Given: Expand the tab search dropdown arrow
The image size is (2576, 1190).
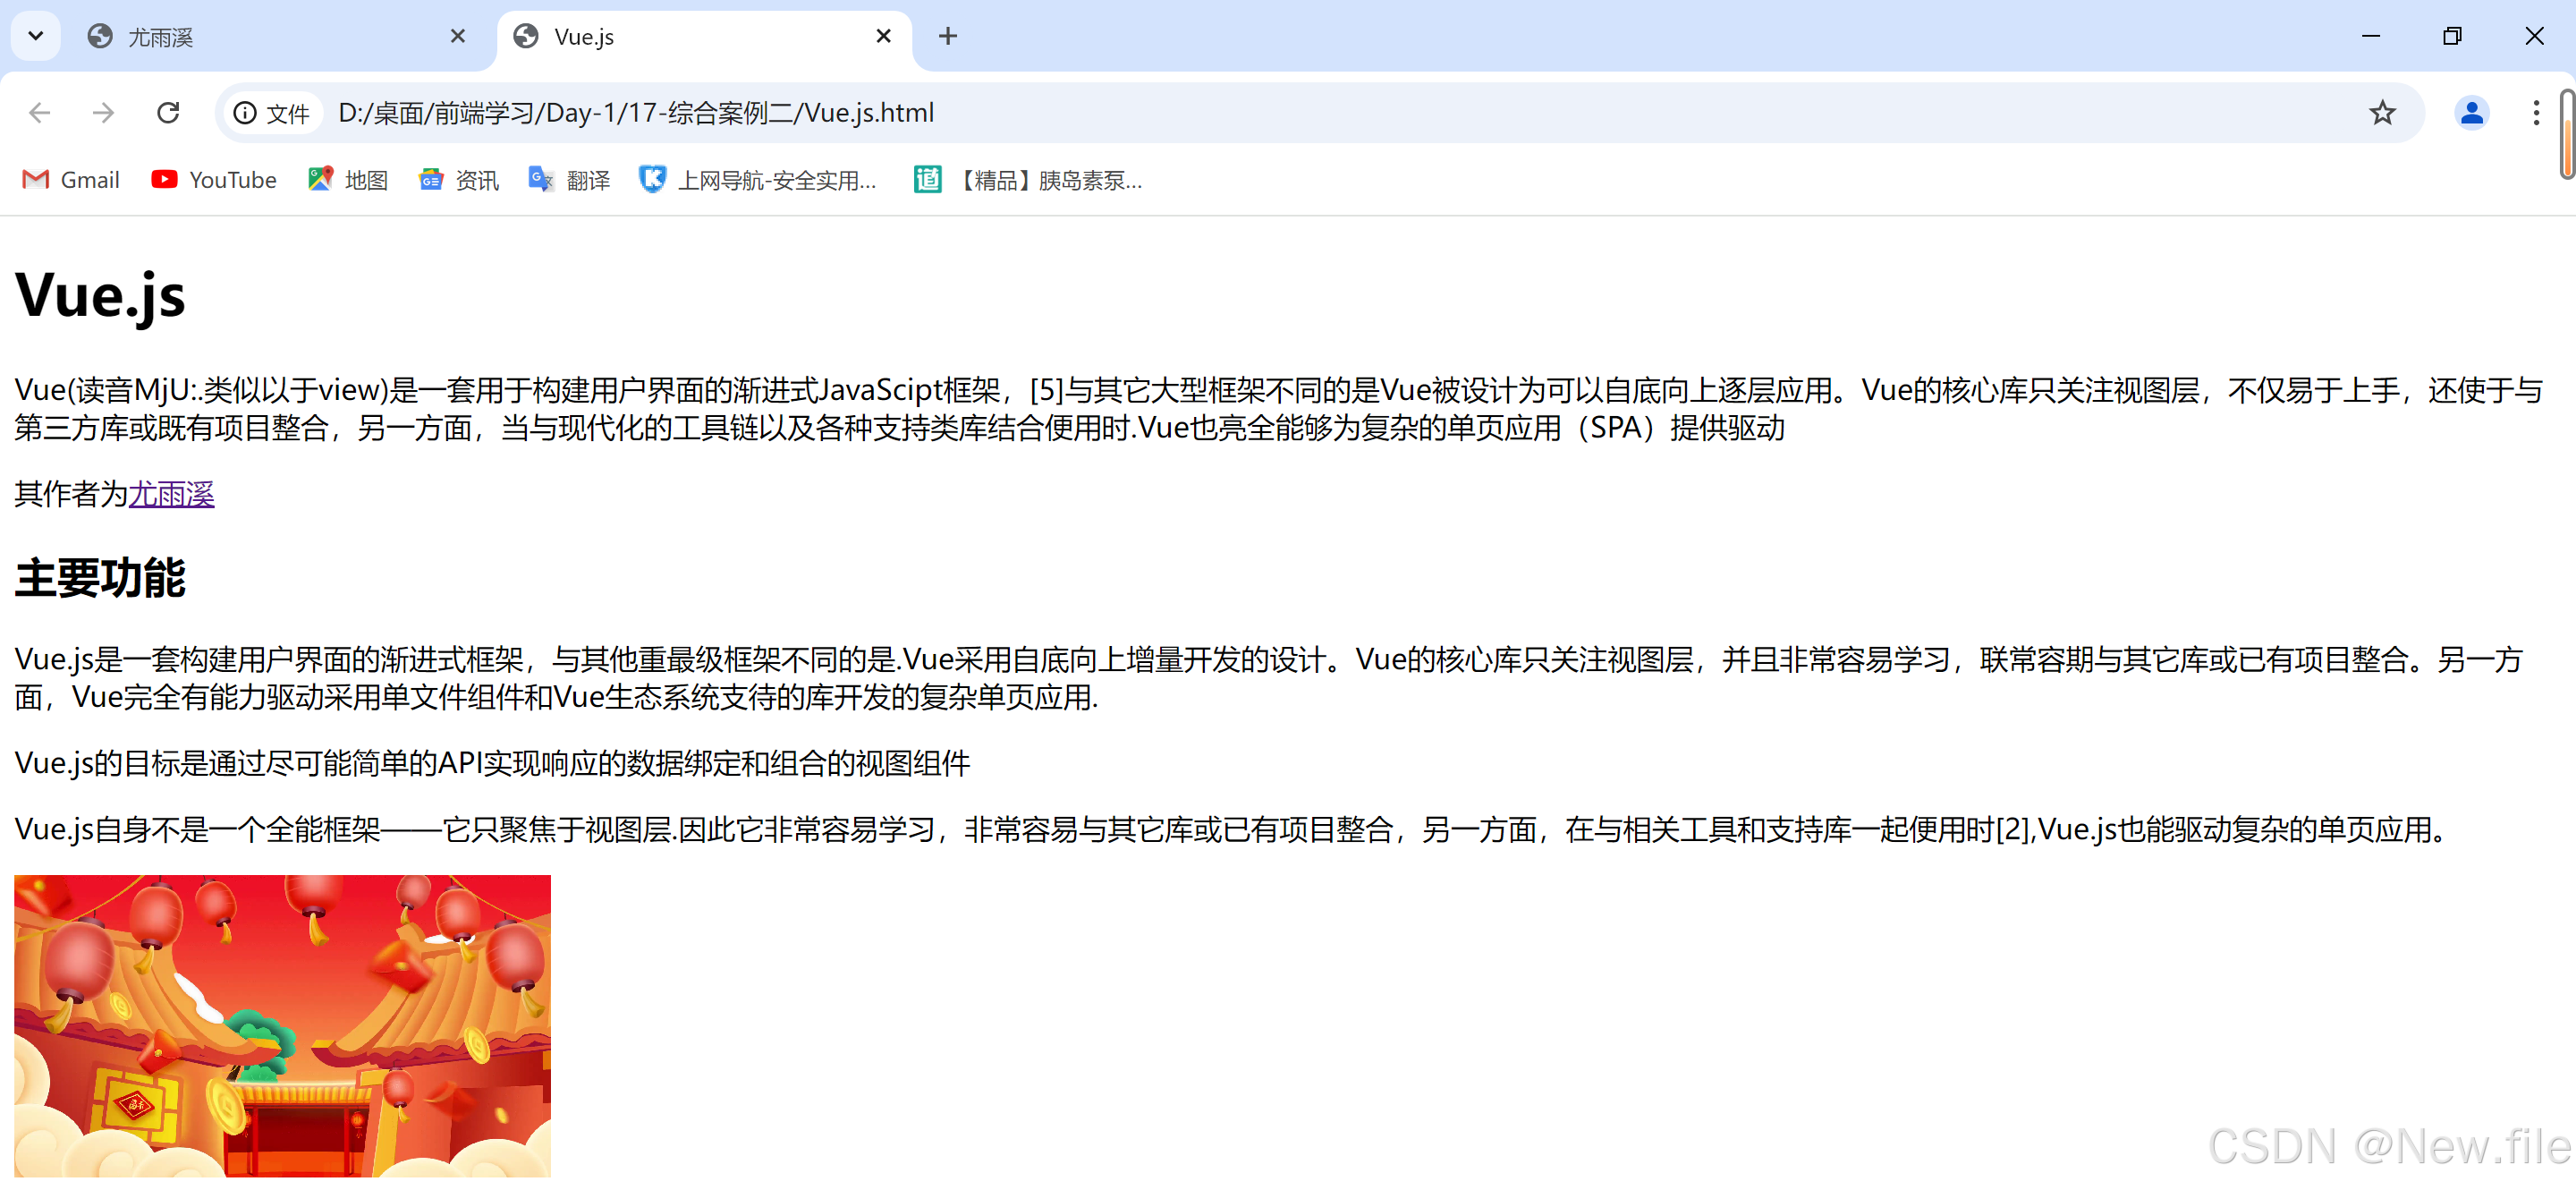Looking at the screenshot, I should (x=36, y=37).
